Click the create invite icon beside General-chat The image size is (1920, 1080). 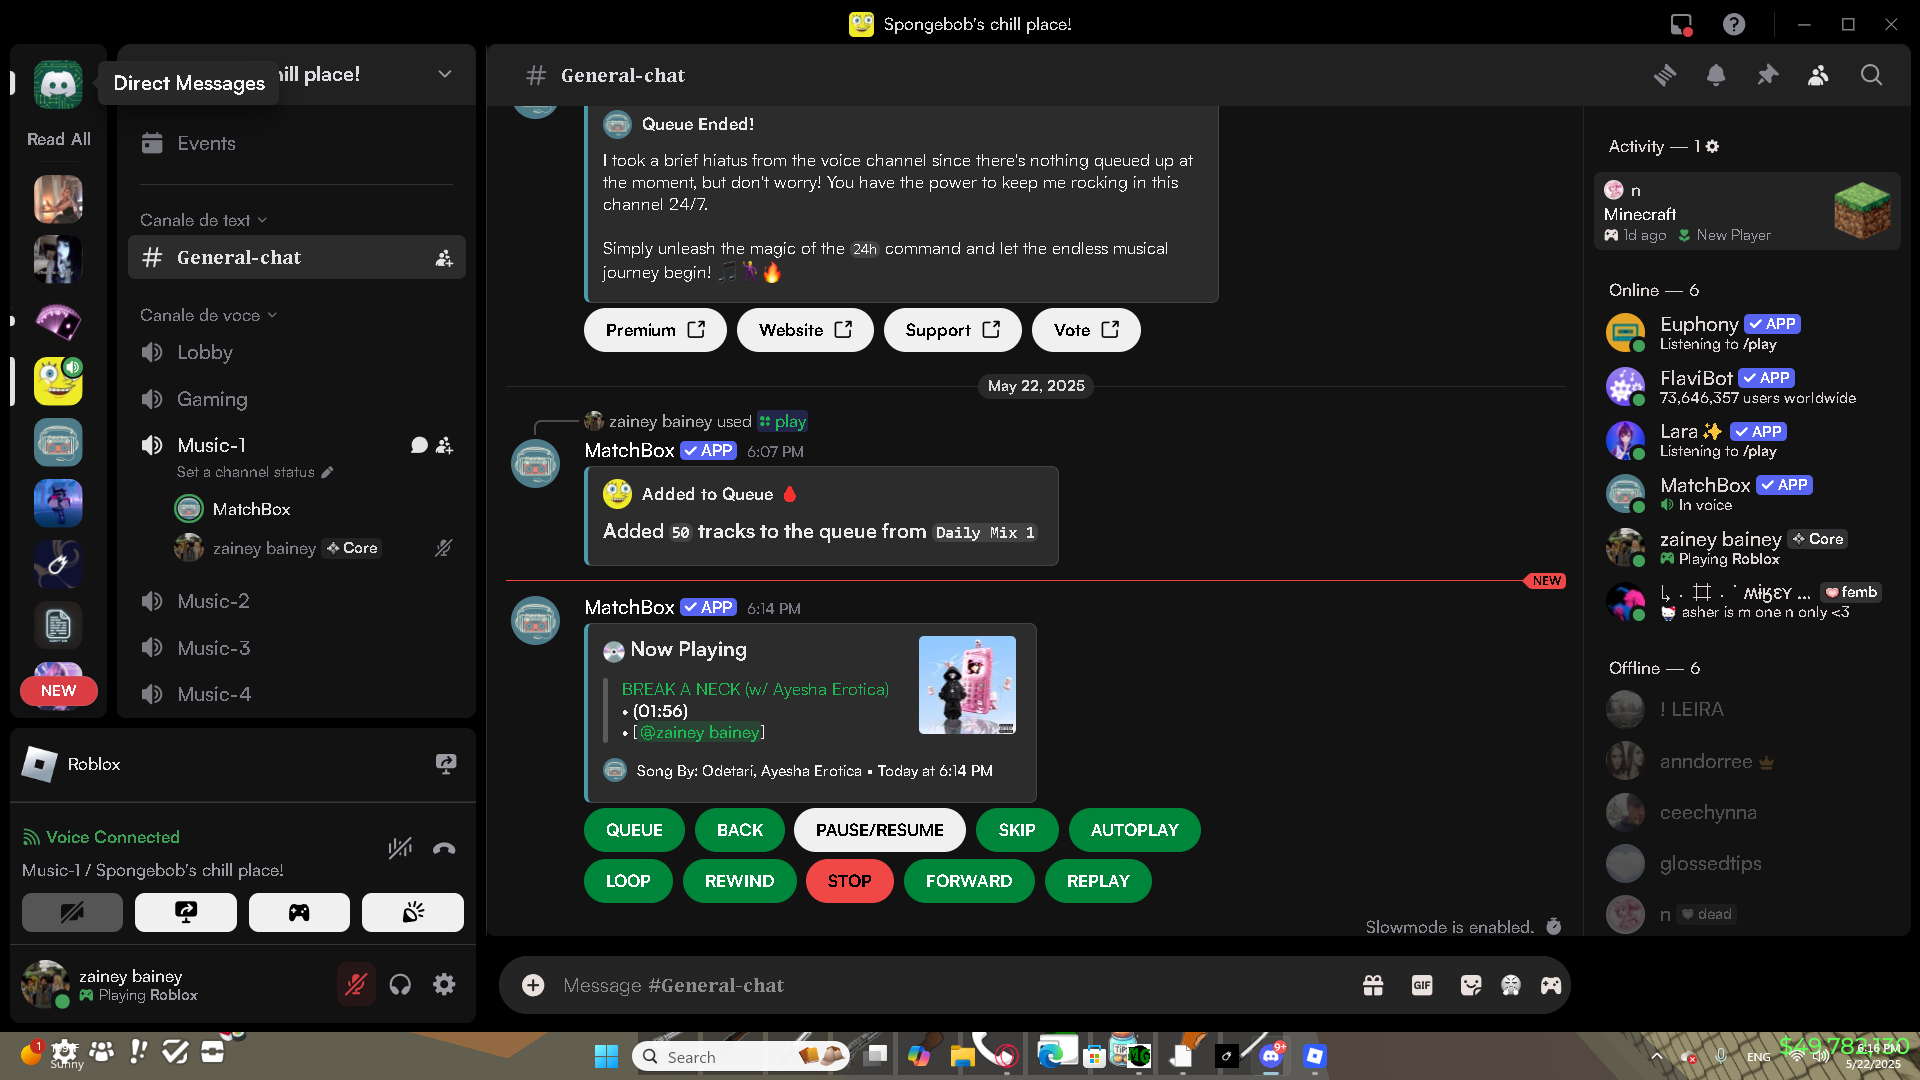coord(444,258)
